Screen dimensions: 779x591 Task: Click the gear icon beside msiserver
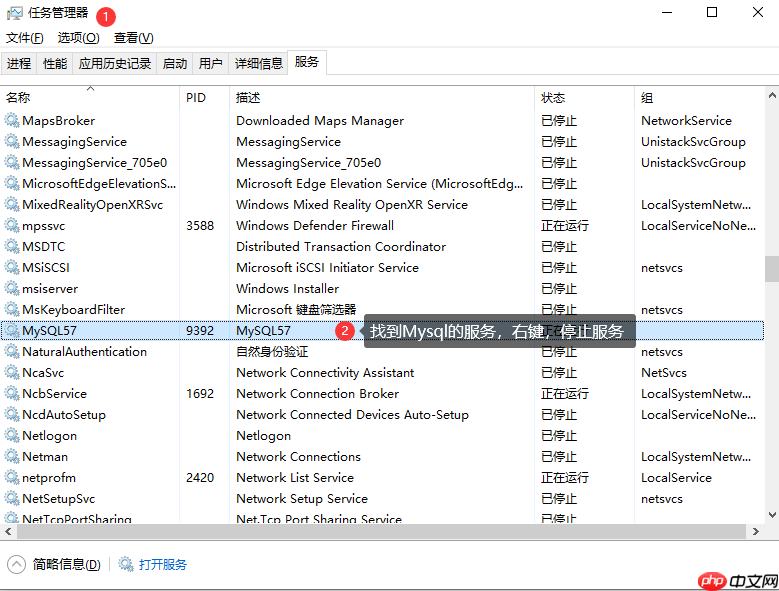pyautogui.click(x=12, y=288)
